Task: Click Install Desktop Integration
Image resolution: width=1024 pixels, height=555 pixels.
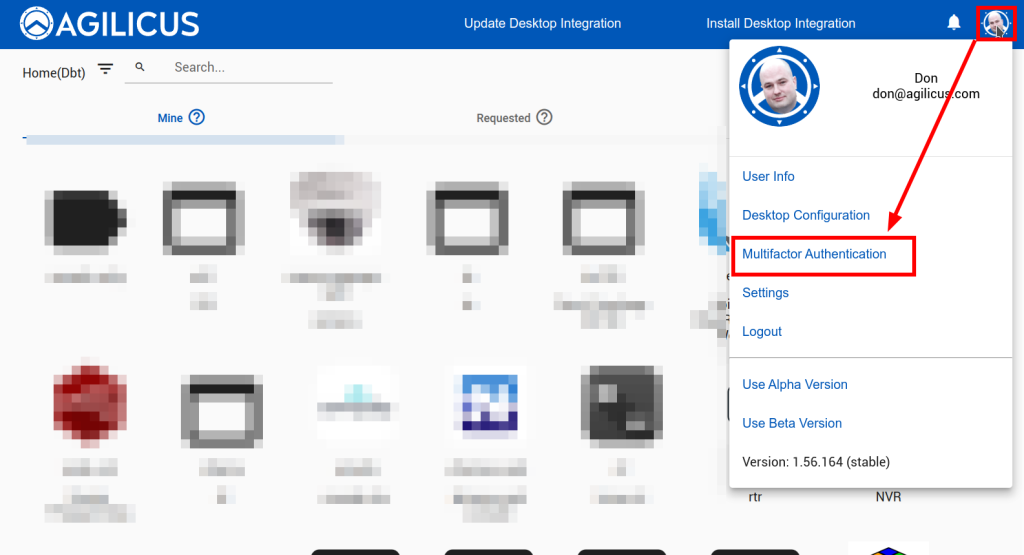Action: click(780, 24)
